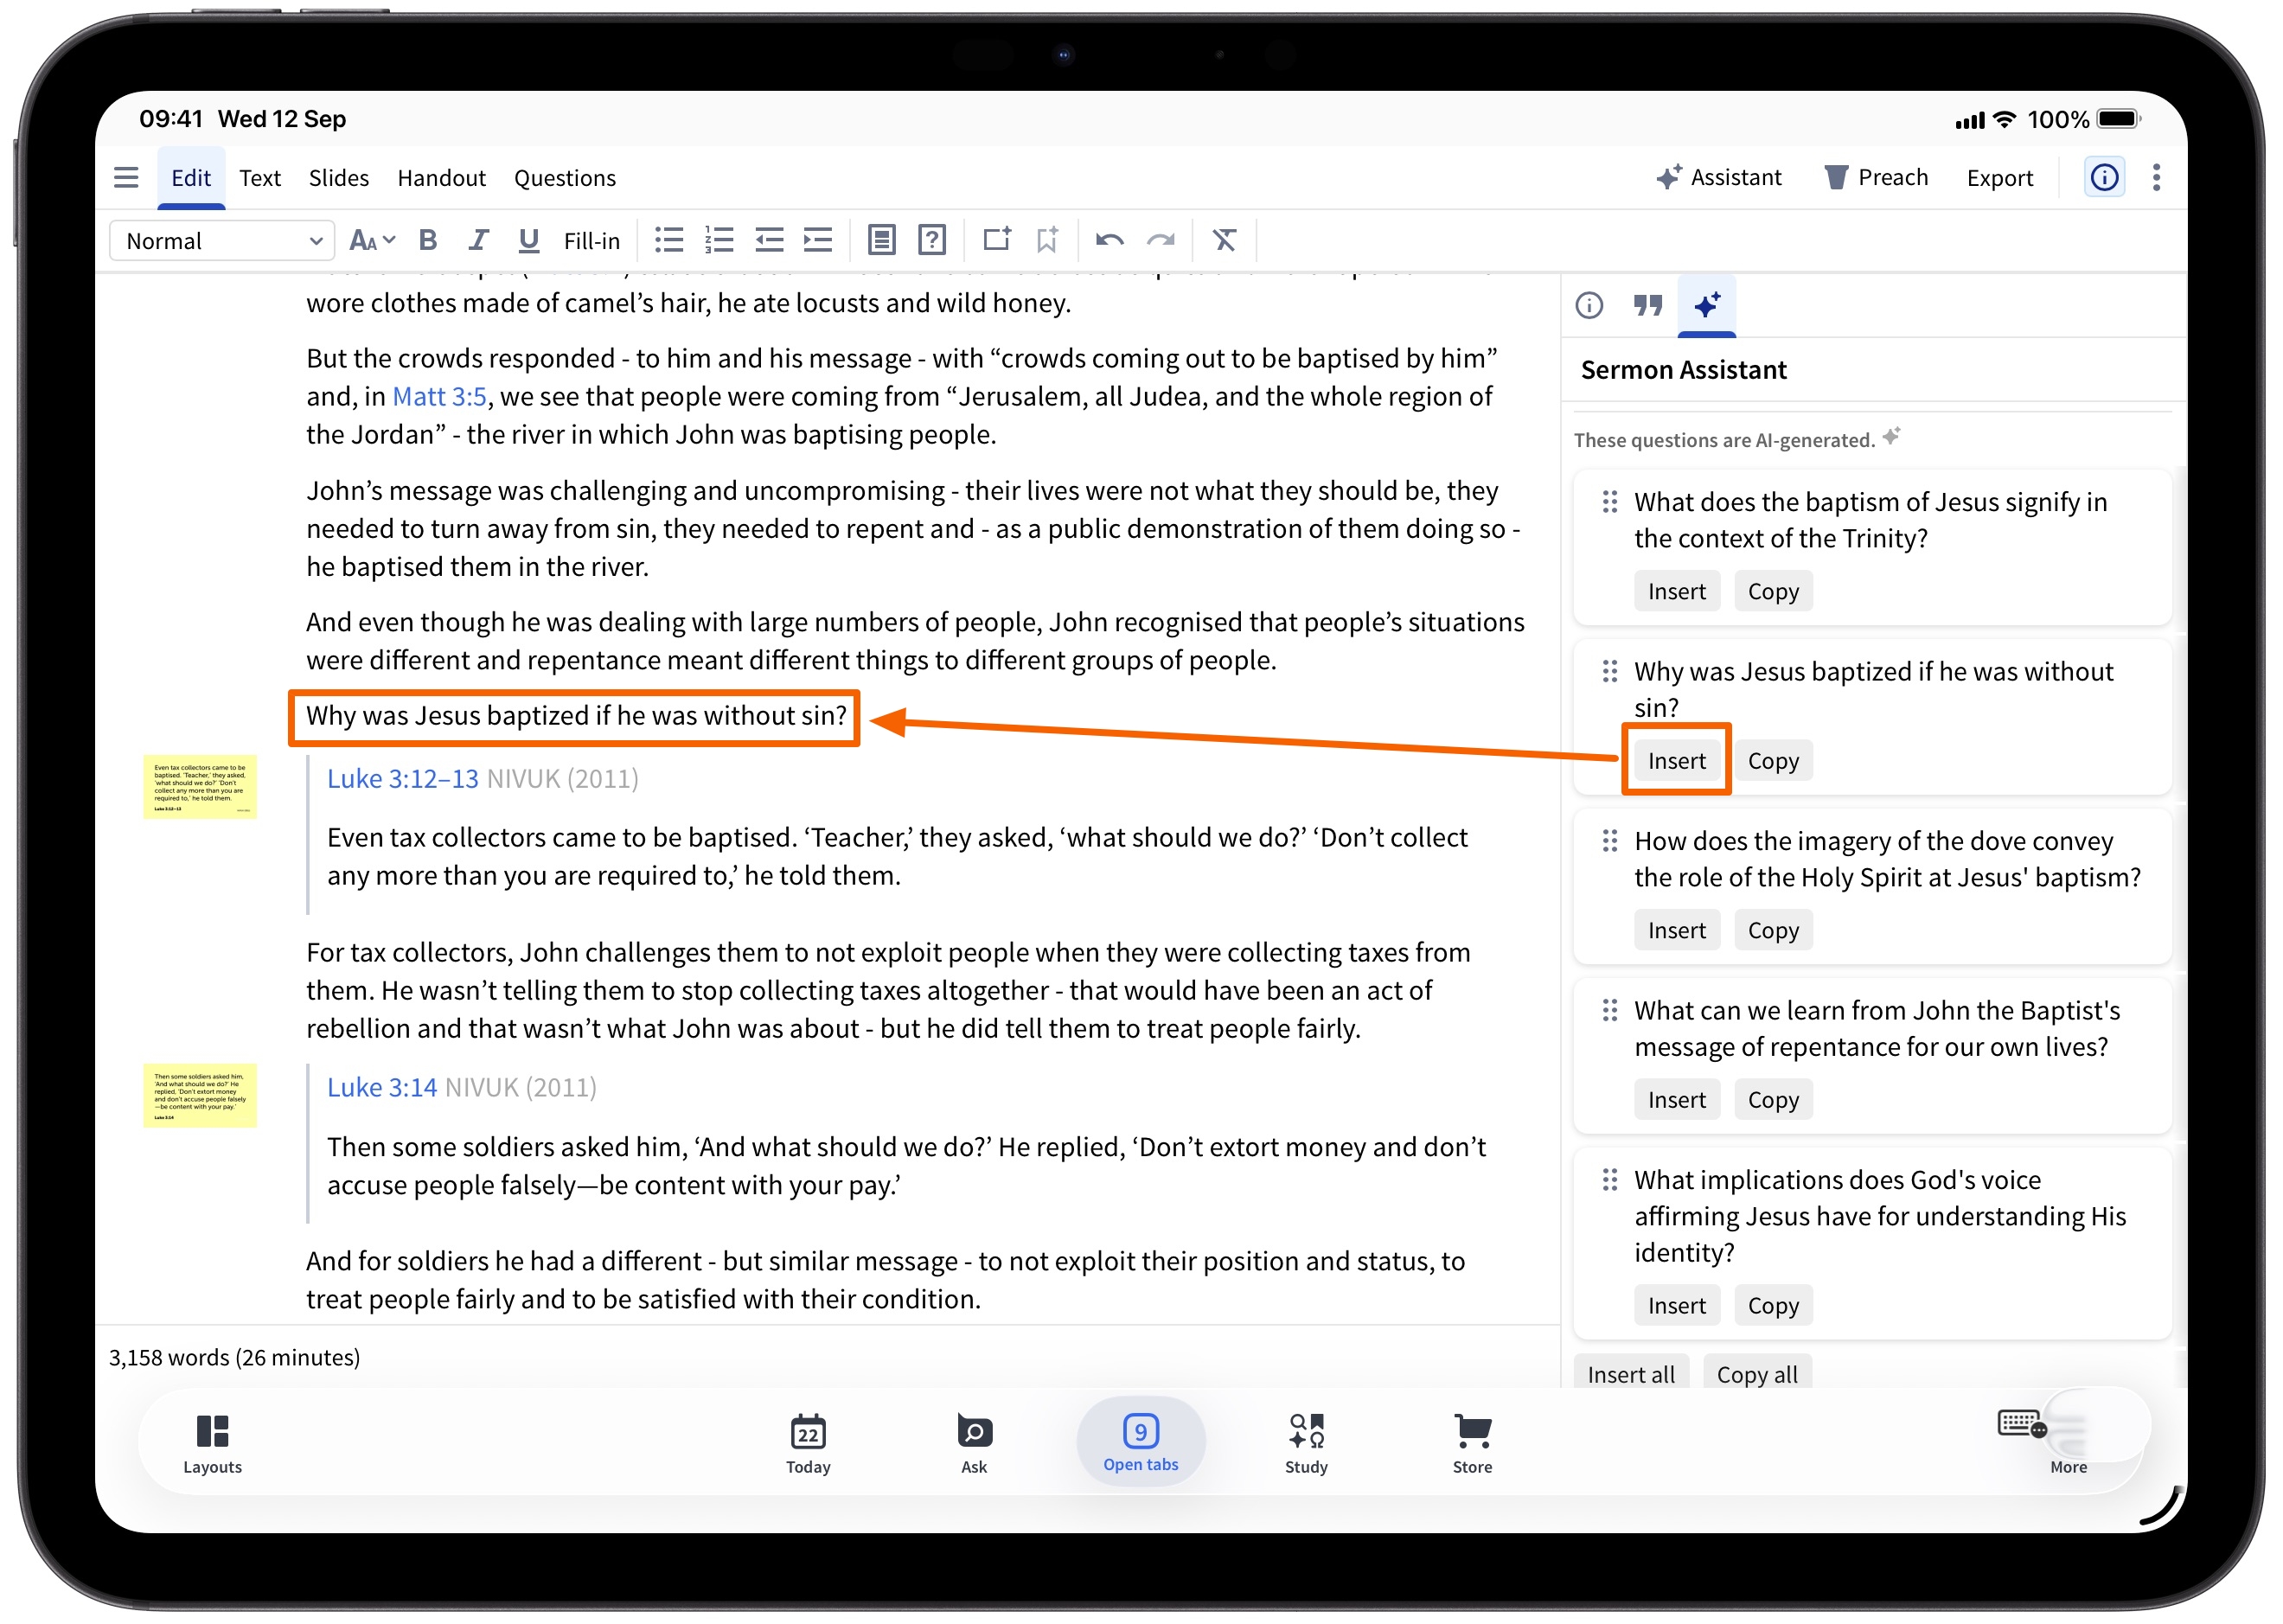Select the Sermon Assistant sparkle tab

tap(1707, 305)
